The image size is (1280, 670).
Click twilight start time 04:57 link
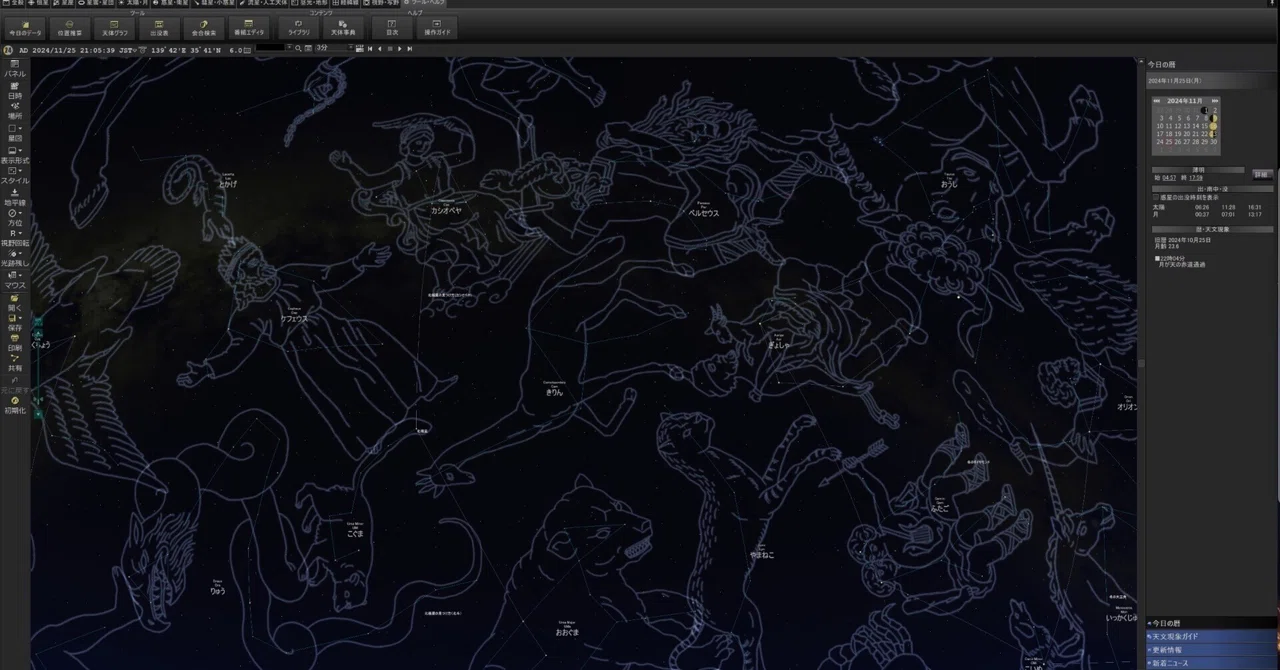pos(1170,178)
